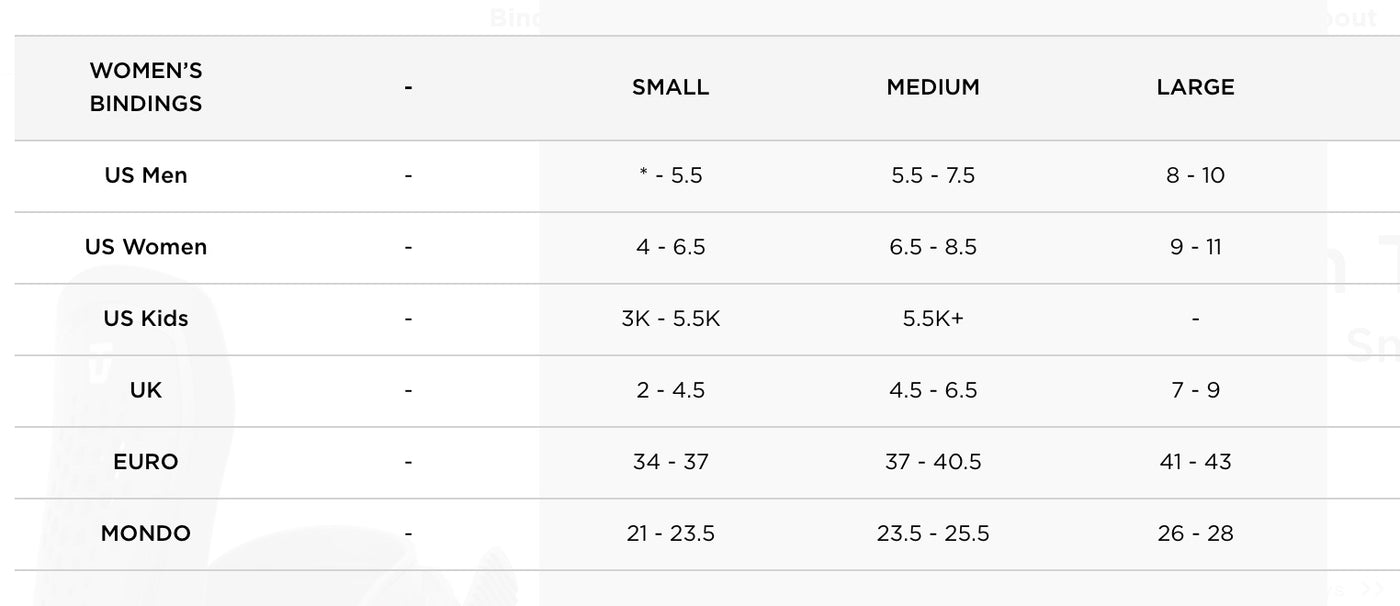The image size is (1400, 606).
Task: Select the 3K - 5.5K kids size cell
Action: (670, 319)
